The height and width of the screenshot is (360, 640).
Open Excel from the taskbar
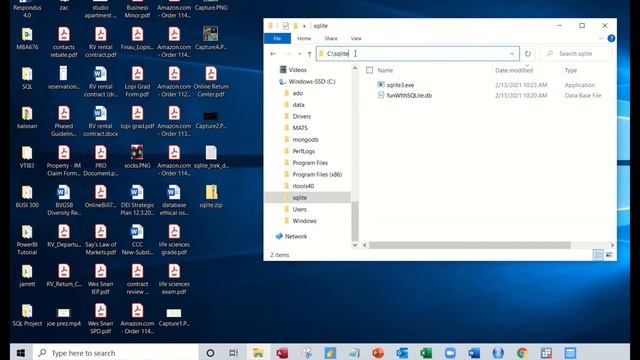[x=426, y=353]
